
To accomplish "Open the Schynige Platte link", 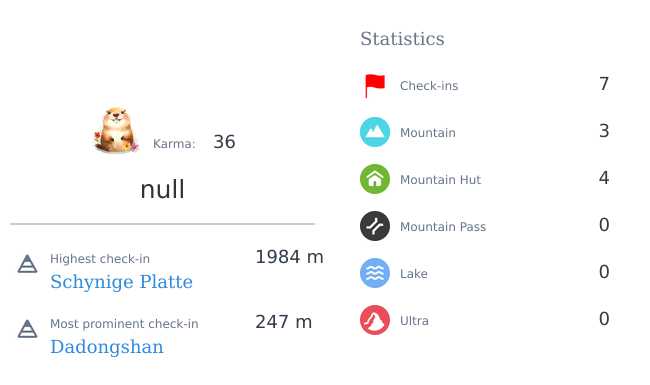I will 121,282.
